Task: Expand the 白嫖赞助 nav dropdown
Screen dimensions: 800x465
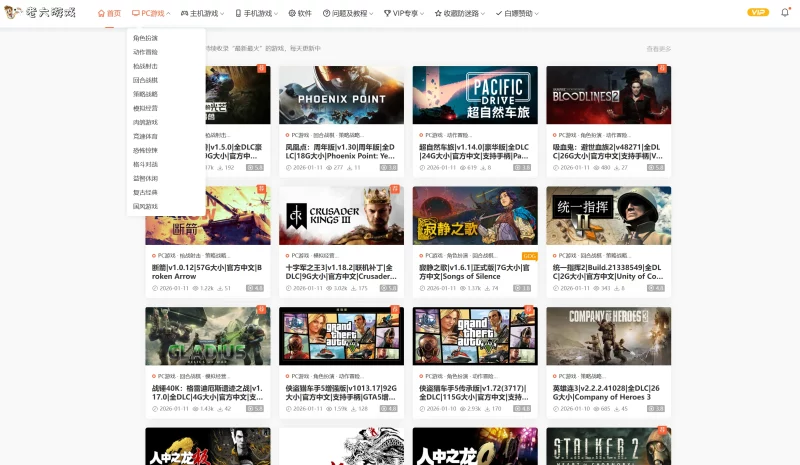Action: coord(517,13)
